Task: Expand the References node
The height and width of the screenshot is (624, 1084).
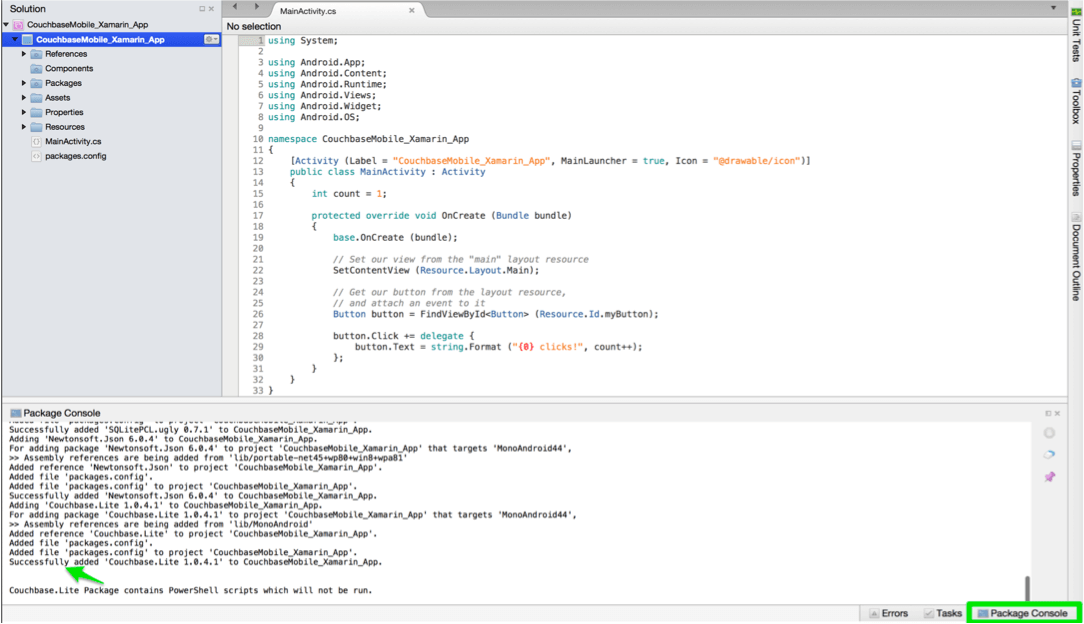Action: pos(24,53)
